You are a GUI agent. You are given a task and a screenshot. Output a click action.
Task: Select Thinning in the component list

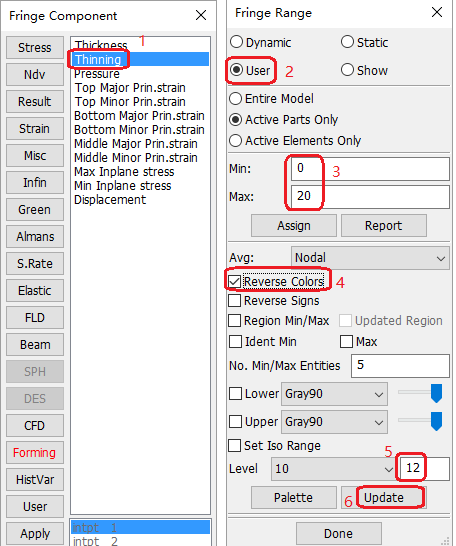coord(140,60)
